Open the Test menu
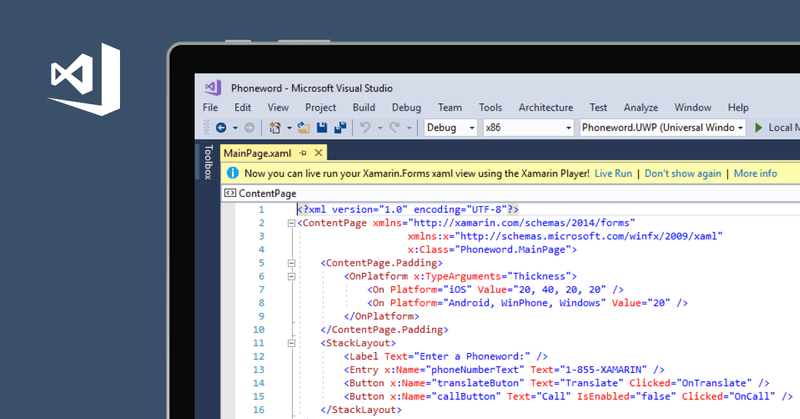 coord(598,108)
